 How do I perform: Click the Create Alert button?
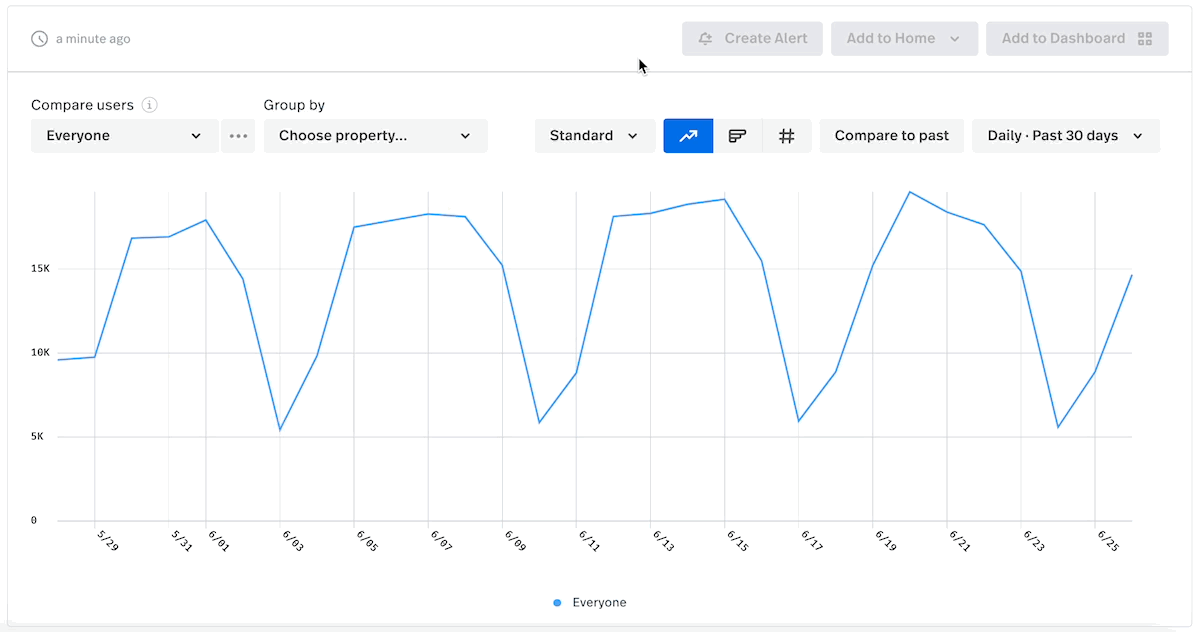click(752, 39)
